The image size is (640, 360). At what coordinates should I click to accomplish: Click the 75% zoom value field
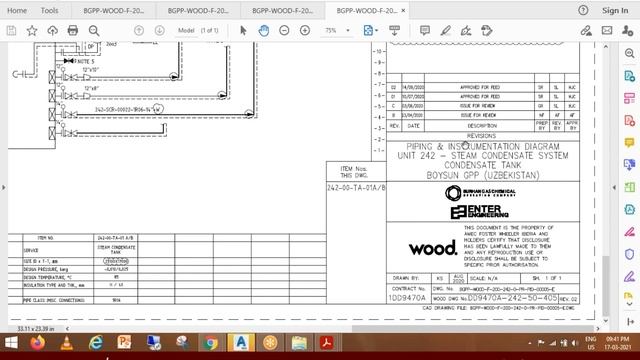[331, 31]
